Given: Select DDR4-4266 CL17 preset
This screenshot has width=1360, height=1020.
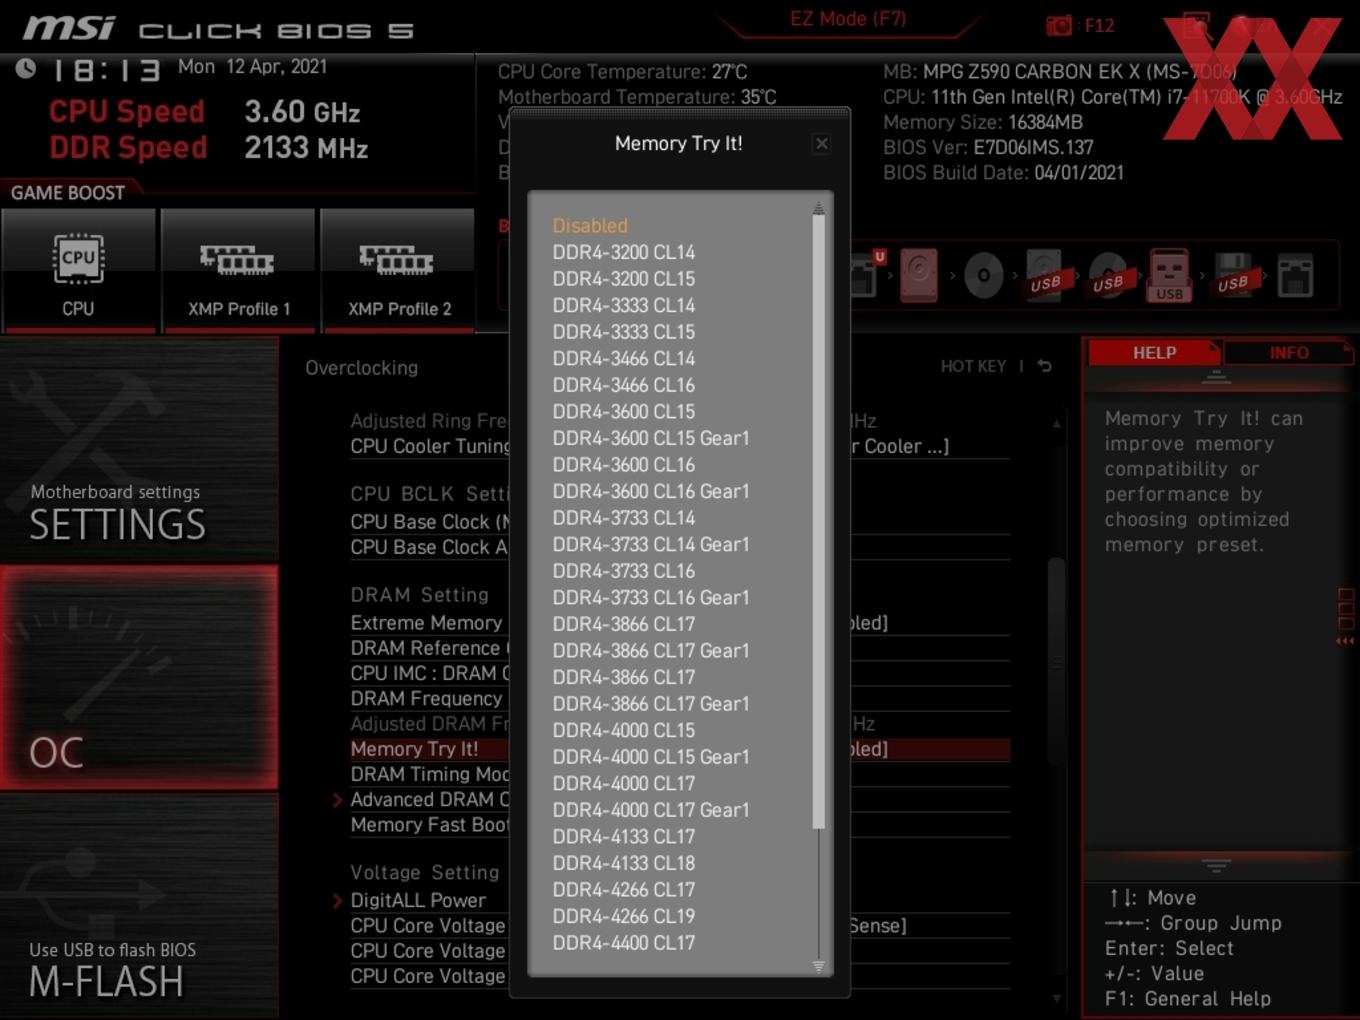Looking at the screenshot, I should (624, 889).
